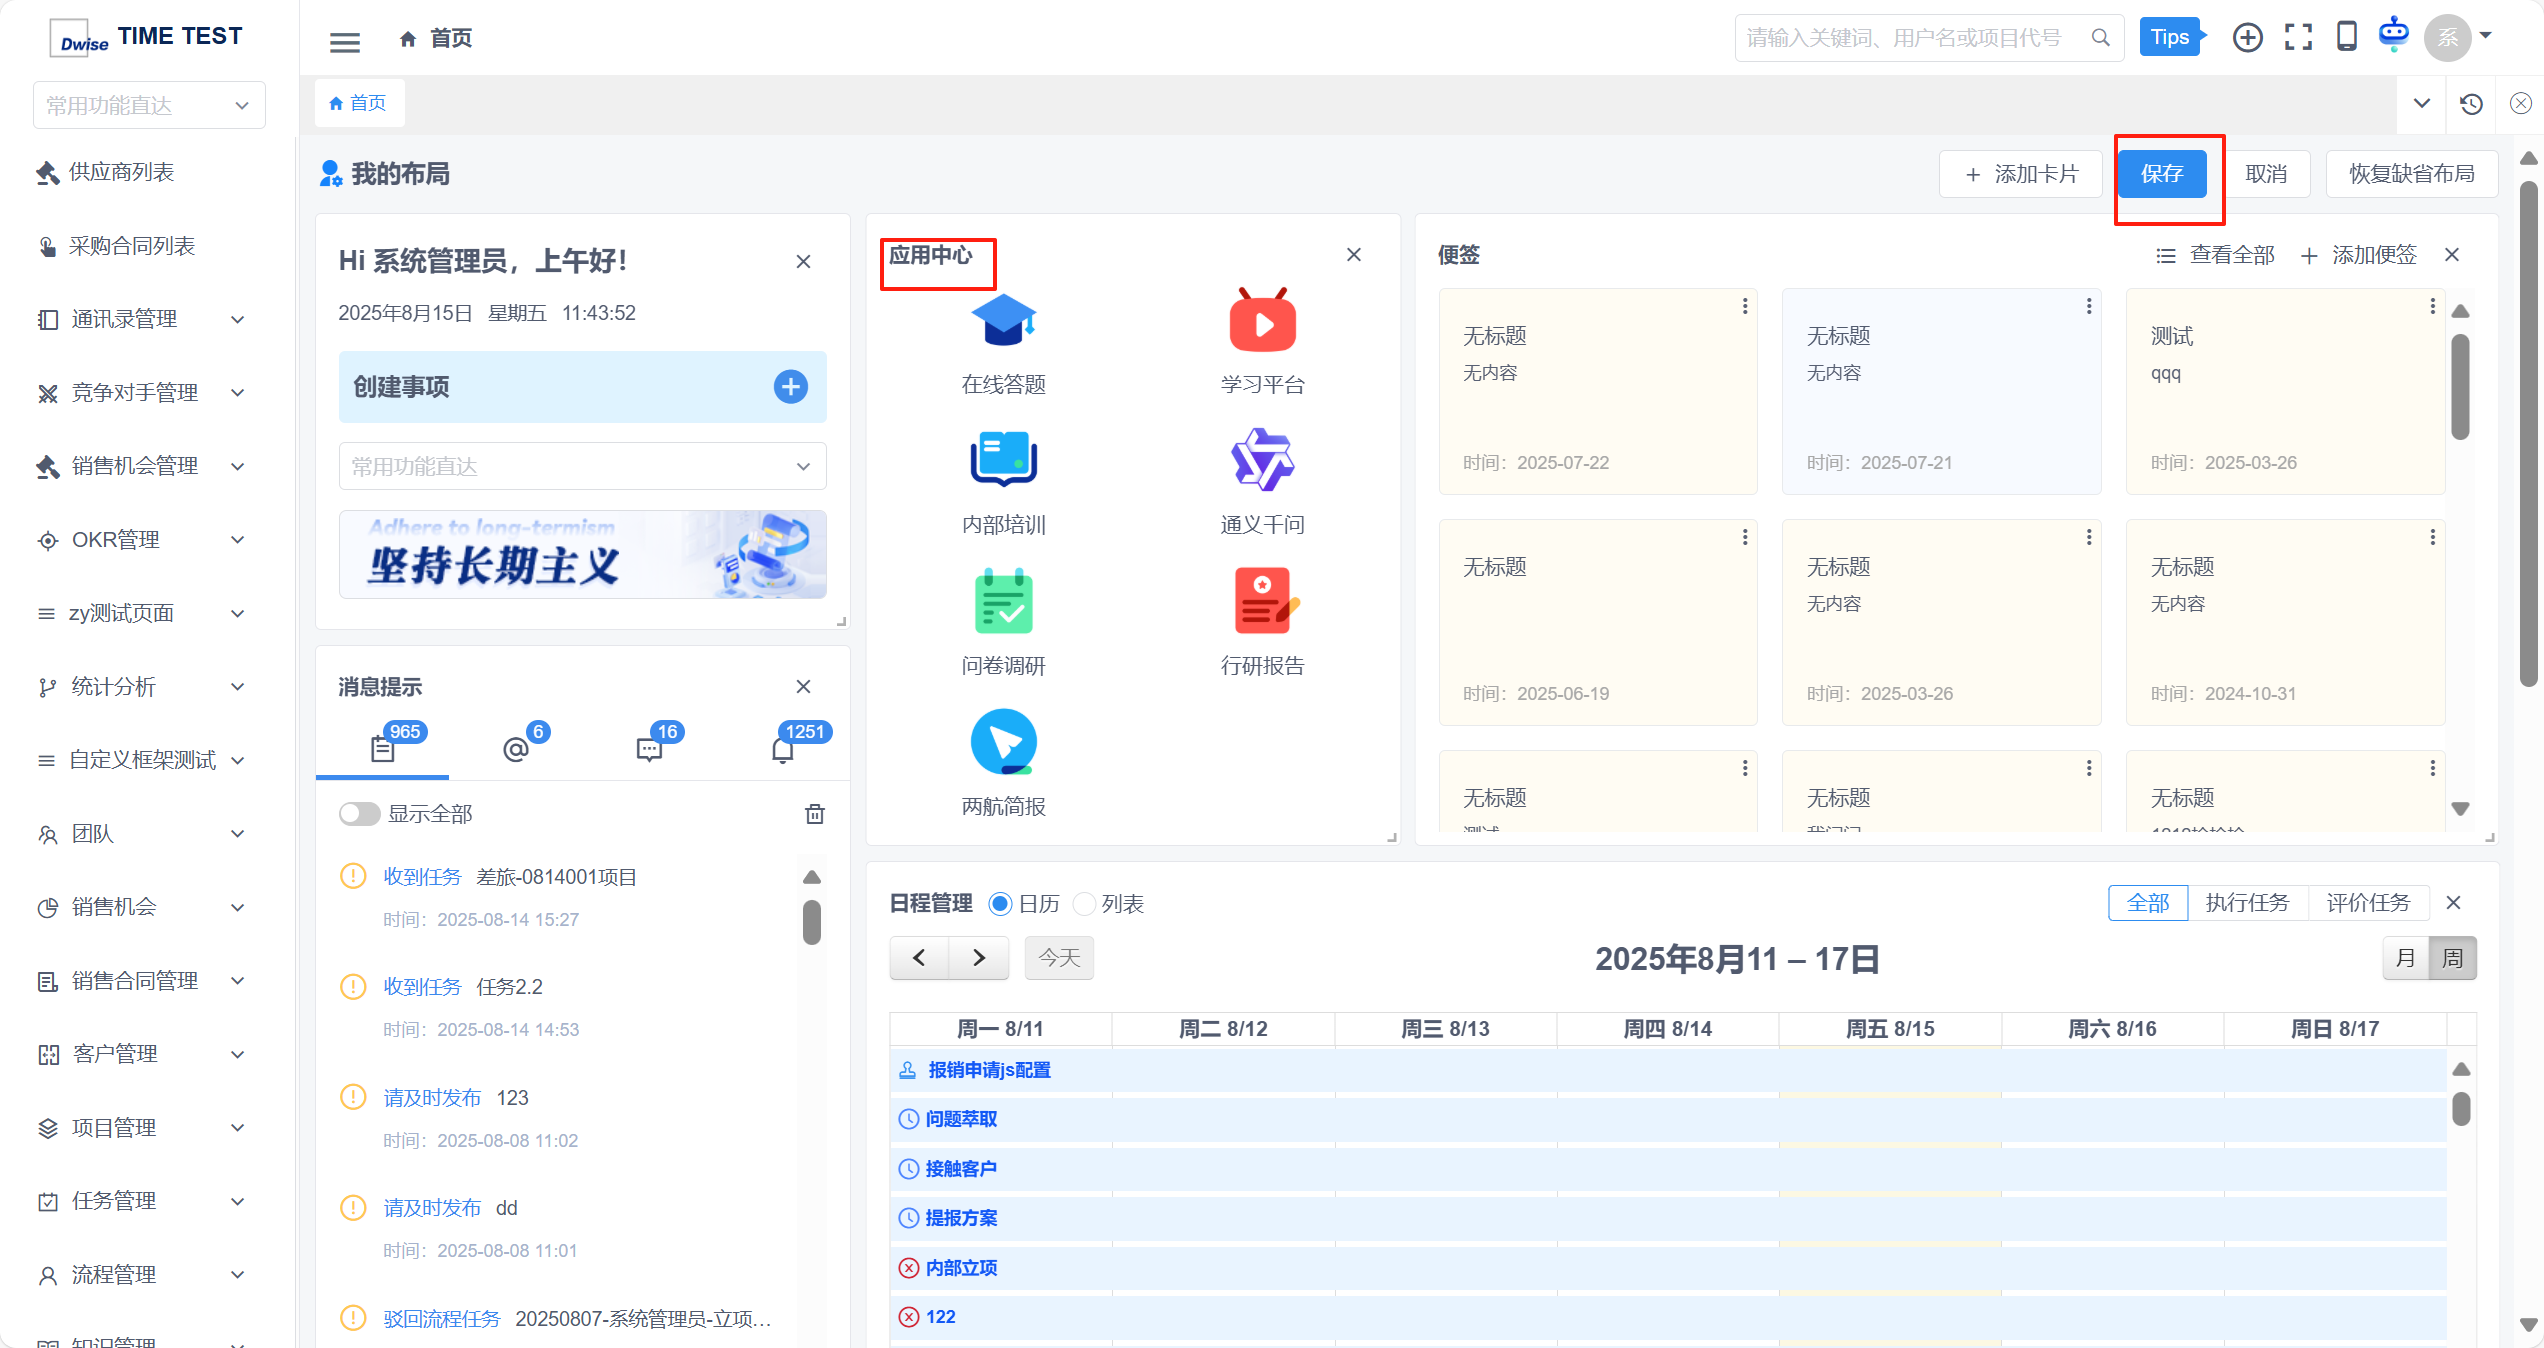Select the 列表 radio button
Screen dimensions: 2544x1348
coord(1084,904)
